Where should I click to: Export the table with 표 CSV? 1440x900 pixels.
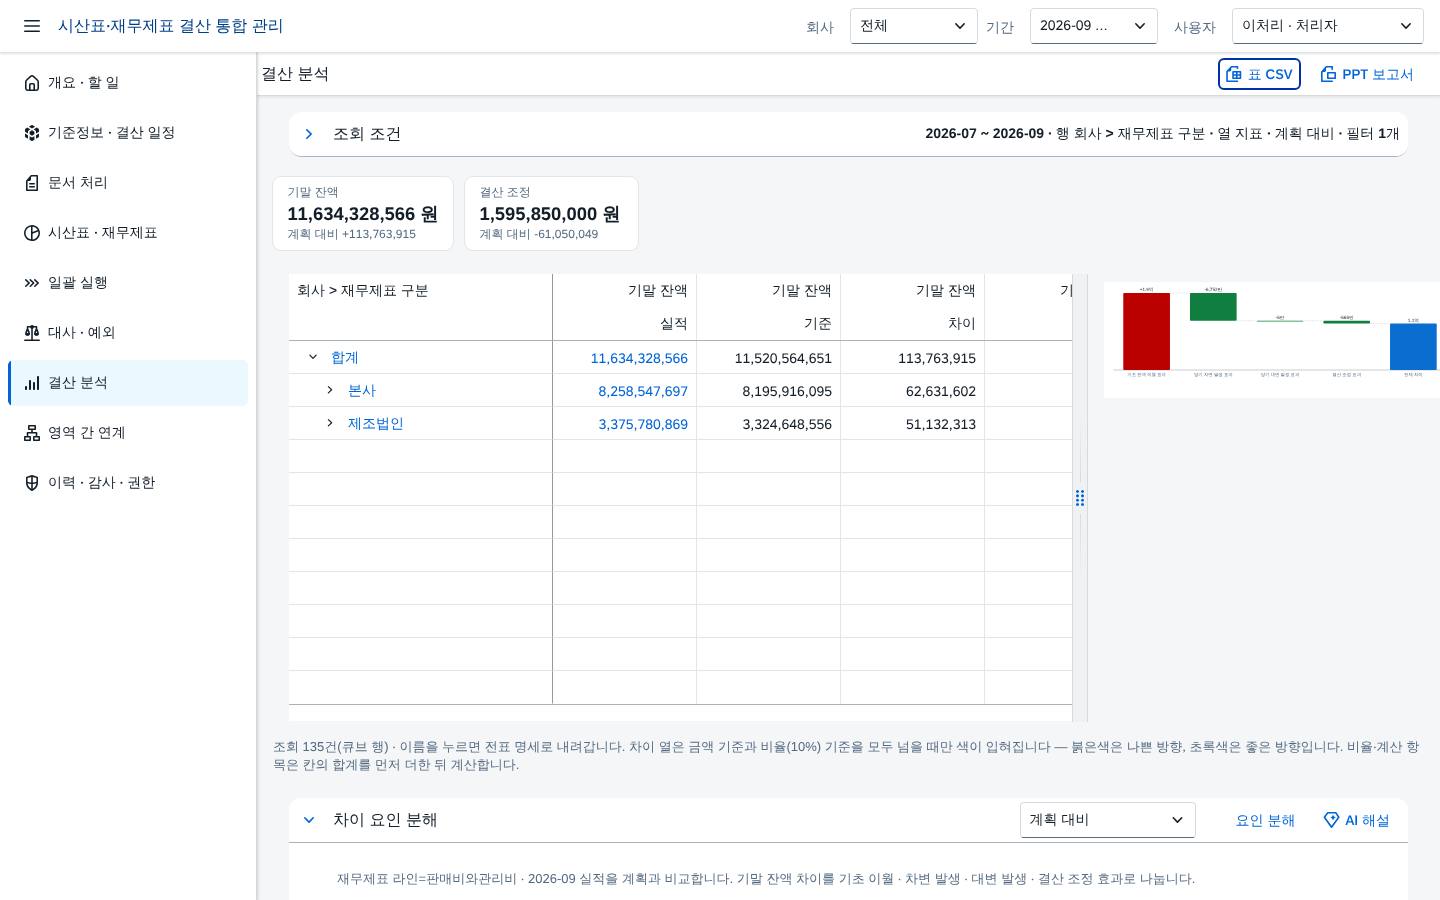pyautogui.click(x=1259, y=74)
